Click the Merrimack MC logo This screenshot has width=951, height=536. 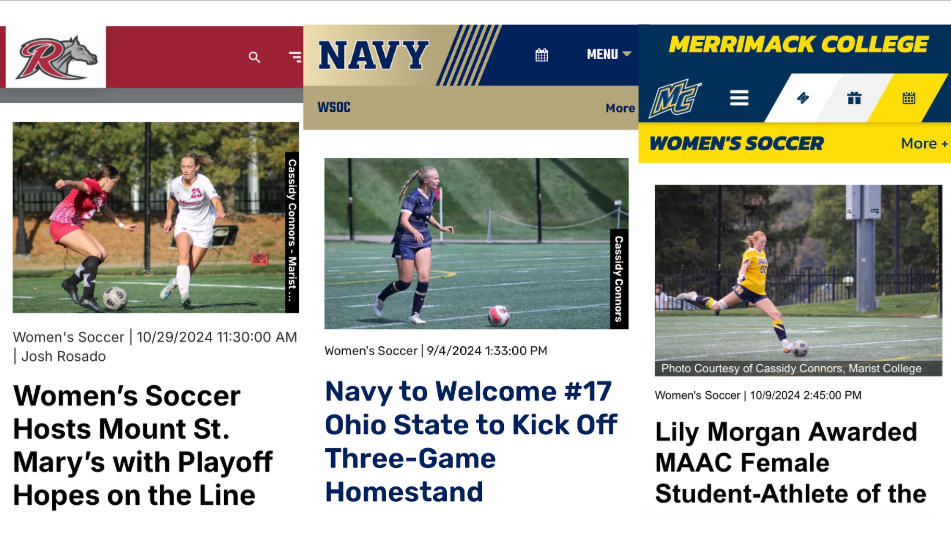pyautogui.click(x=675, y=98)
